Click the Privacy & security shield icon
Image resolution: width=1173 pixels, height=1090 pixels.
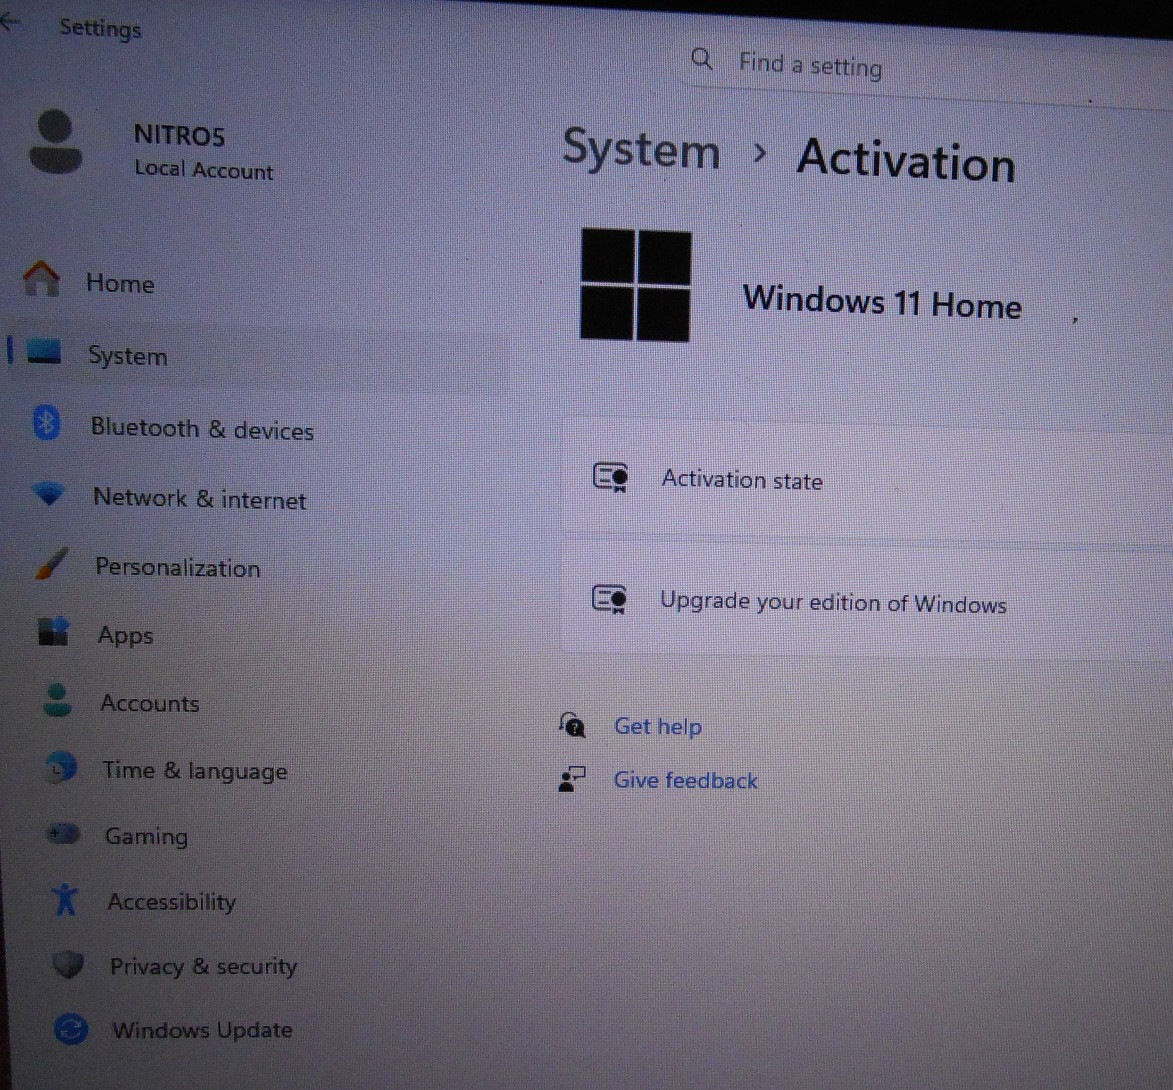[x=68, y=964]
